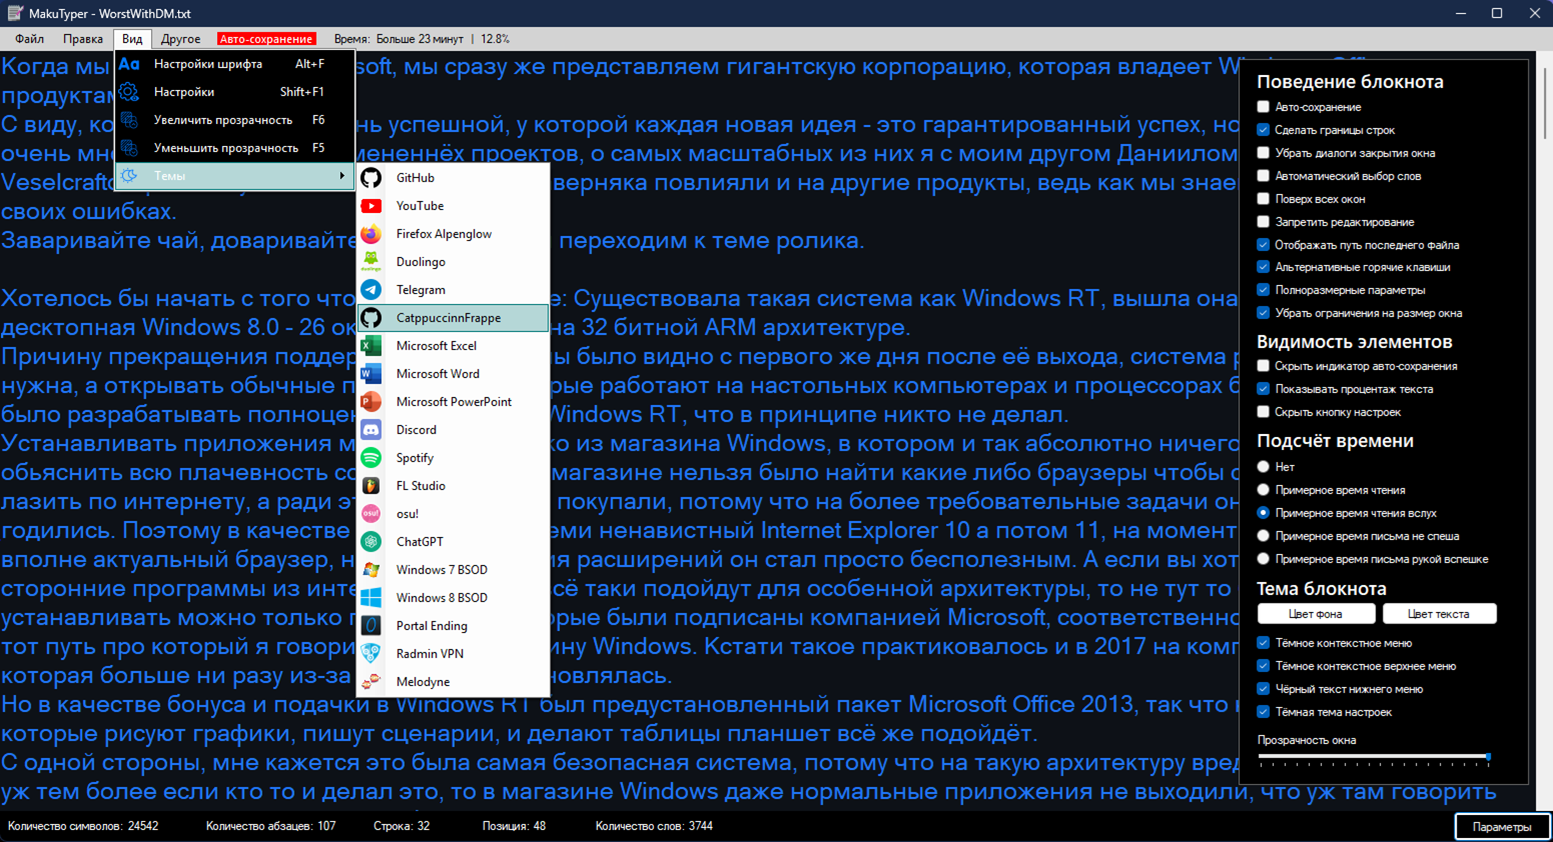Click Количество символов: 24542 status text

point(83,827)
